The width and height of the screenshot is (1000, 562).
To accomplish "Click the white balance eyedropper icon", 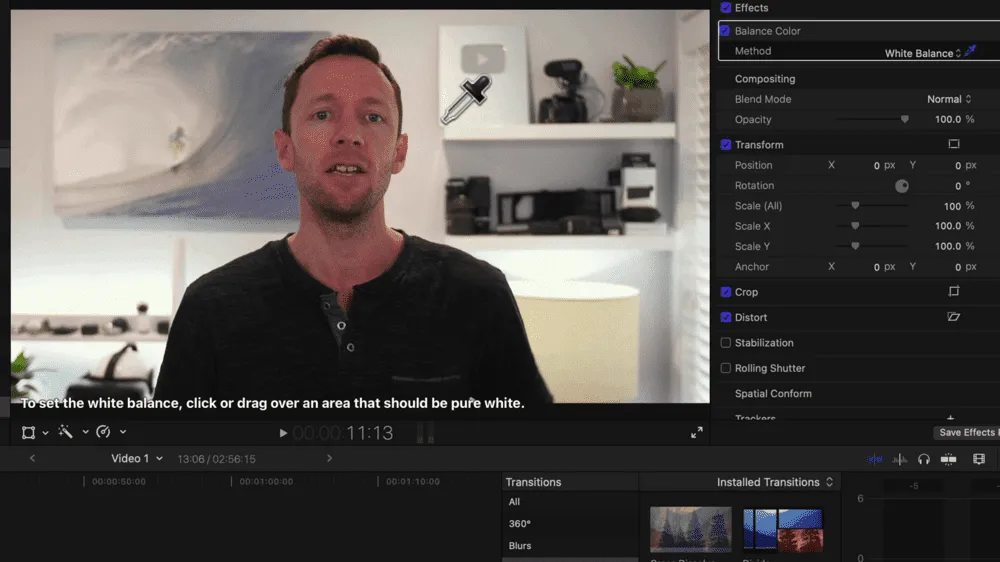I will [970, 52].
